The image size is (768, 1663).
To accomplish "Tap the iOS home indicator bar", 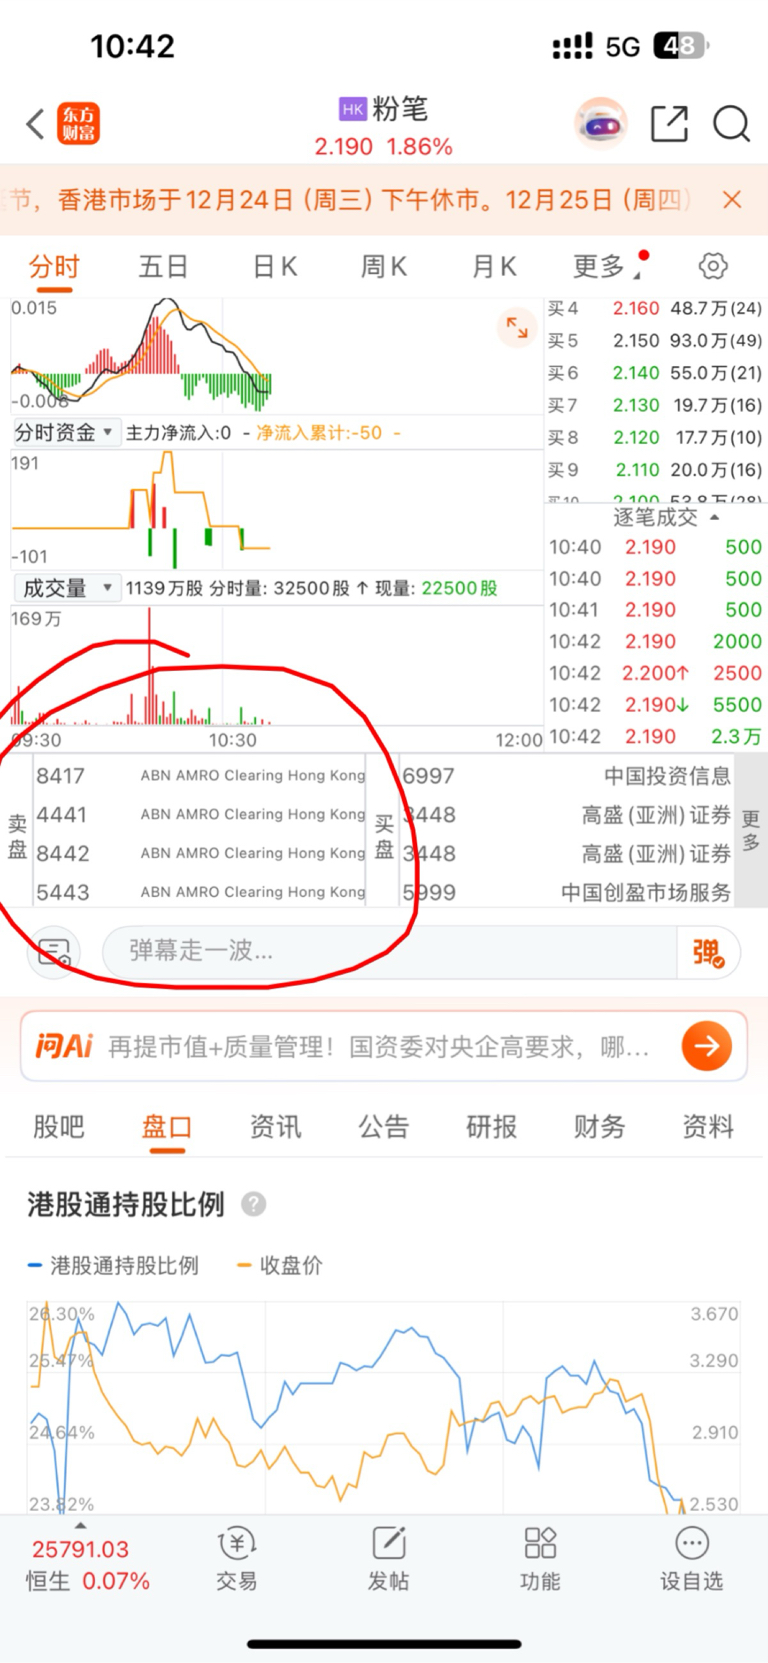I will (384, 1643).
